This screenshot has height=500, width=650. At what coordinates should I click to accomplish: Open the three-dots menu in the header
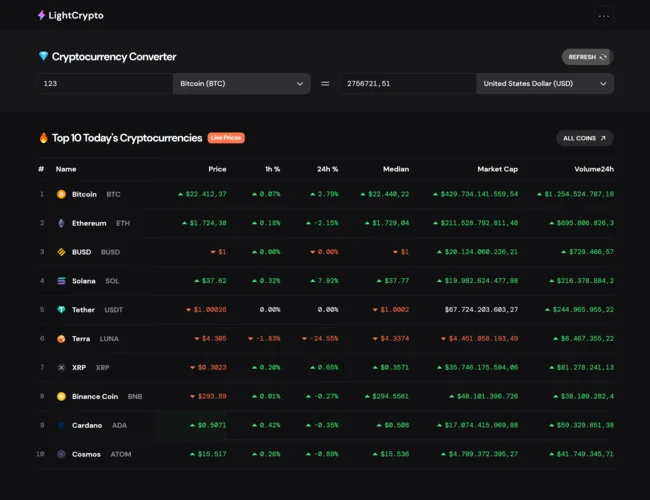click(604, 16)
